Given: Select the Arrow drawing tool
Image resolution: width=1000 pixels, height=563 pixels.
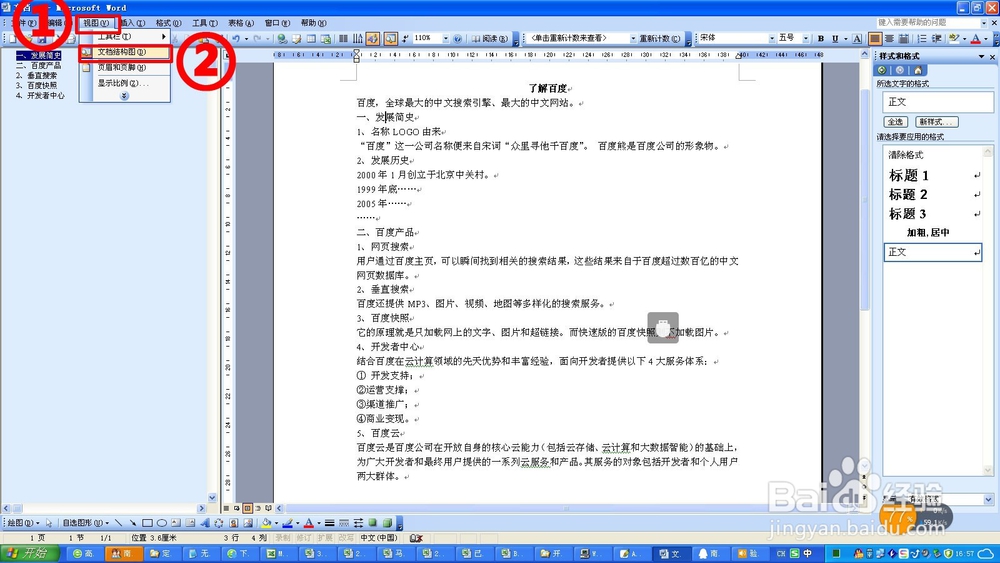Looking at the screenshot, I should (x=133, y=523).
